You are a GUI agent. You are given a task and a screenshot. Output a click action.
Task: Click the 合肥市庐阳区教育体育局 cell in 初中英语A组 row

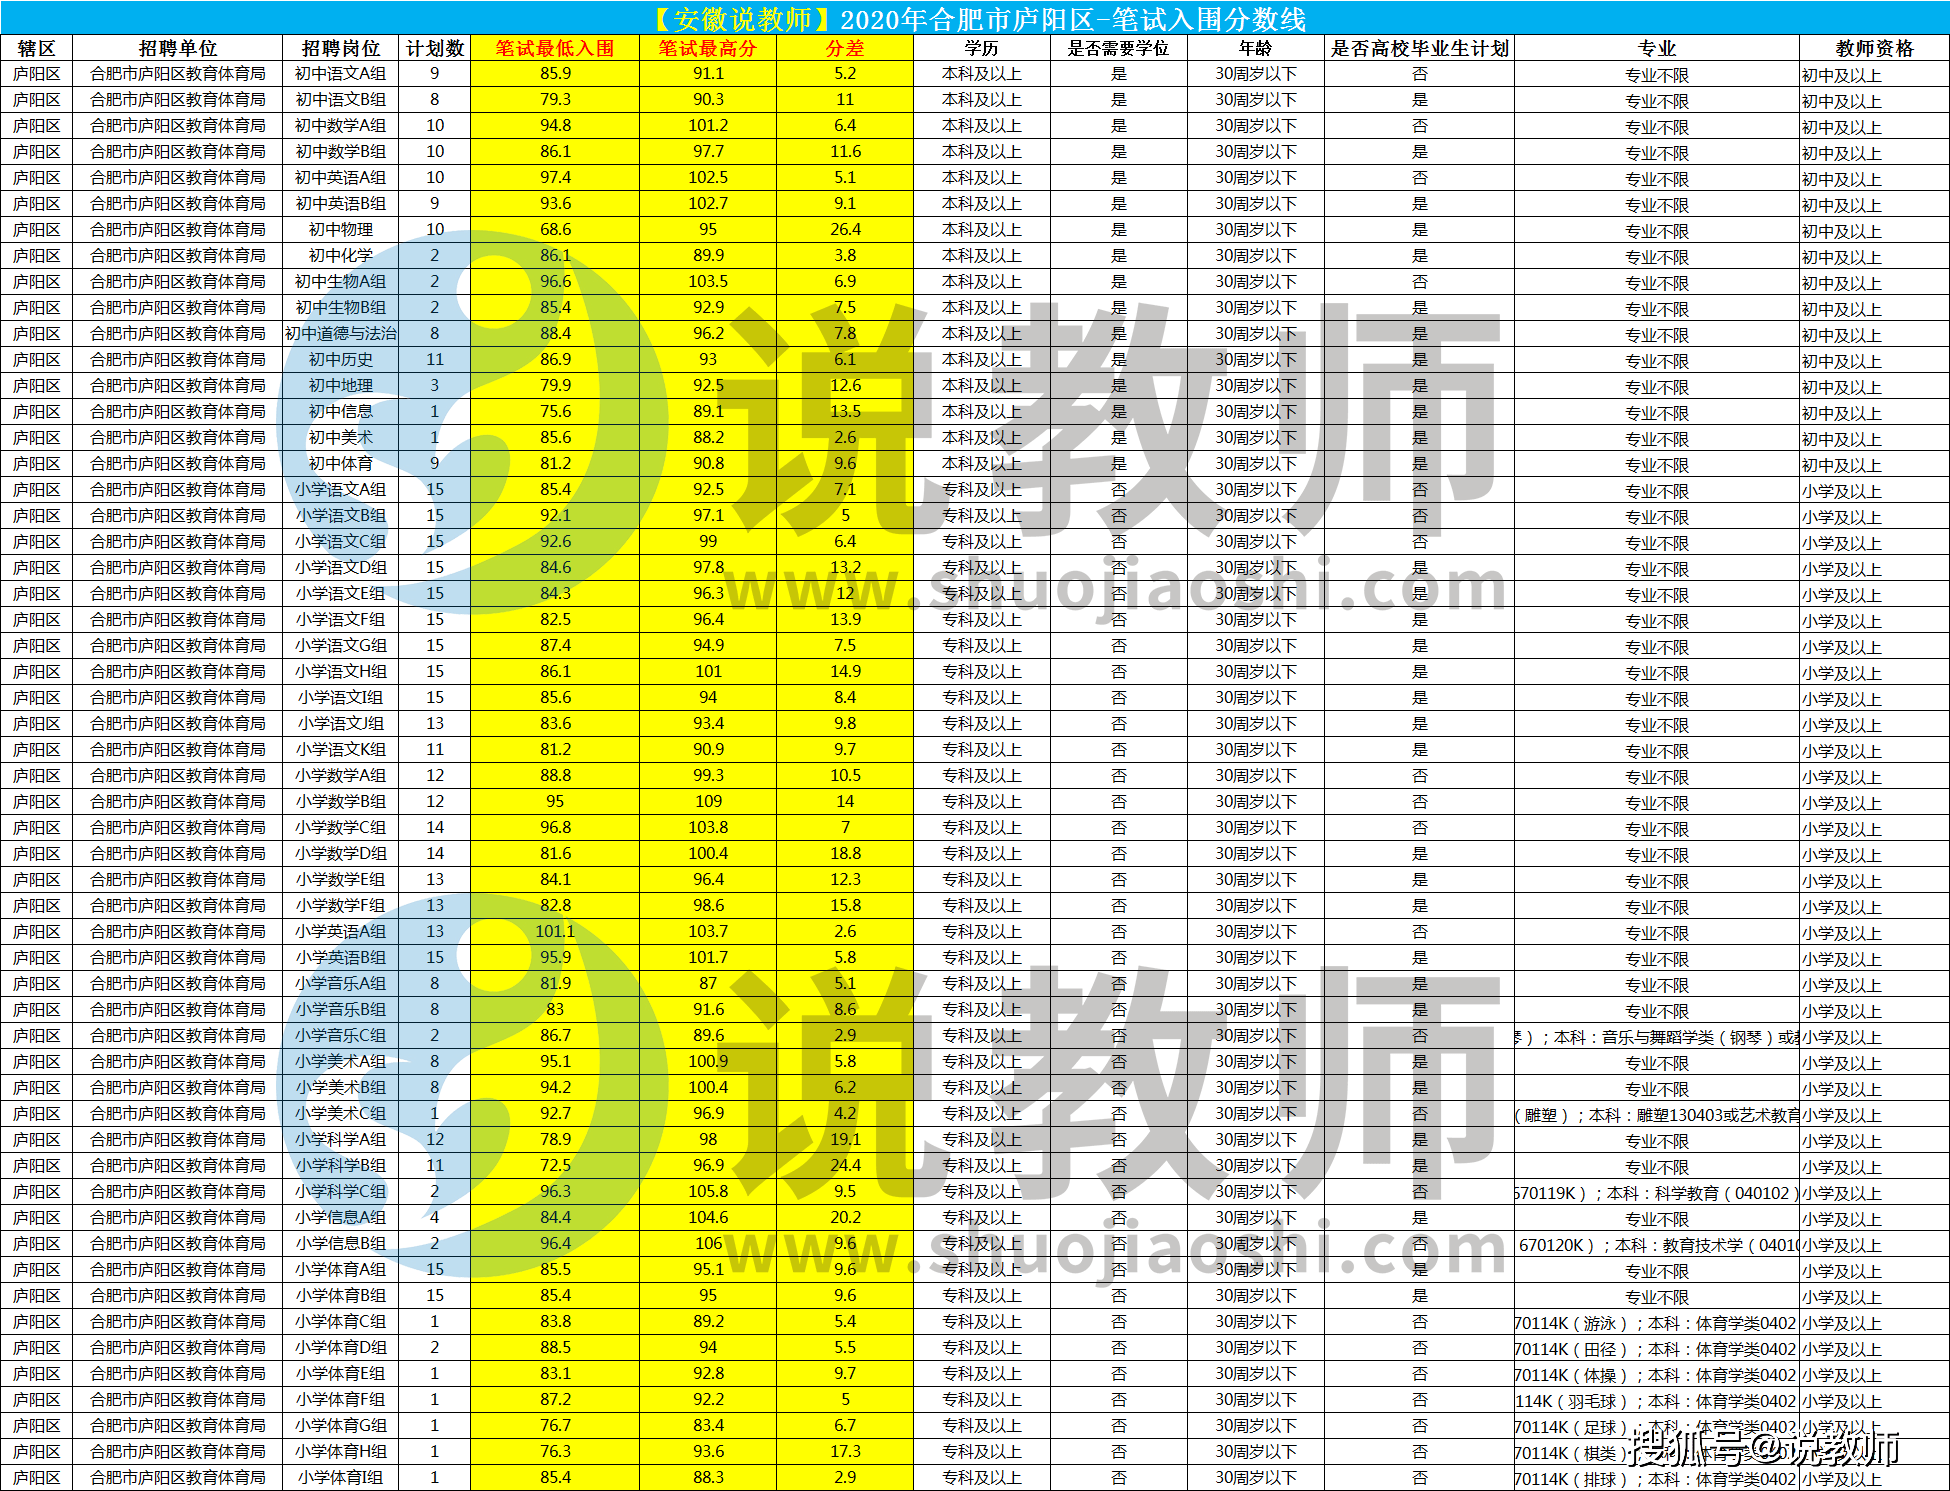[177, 177]
